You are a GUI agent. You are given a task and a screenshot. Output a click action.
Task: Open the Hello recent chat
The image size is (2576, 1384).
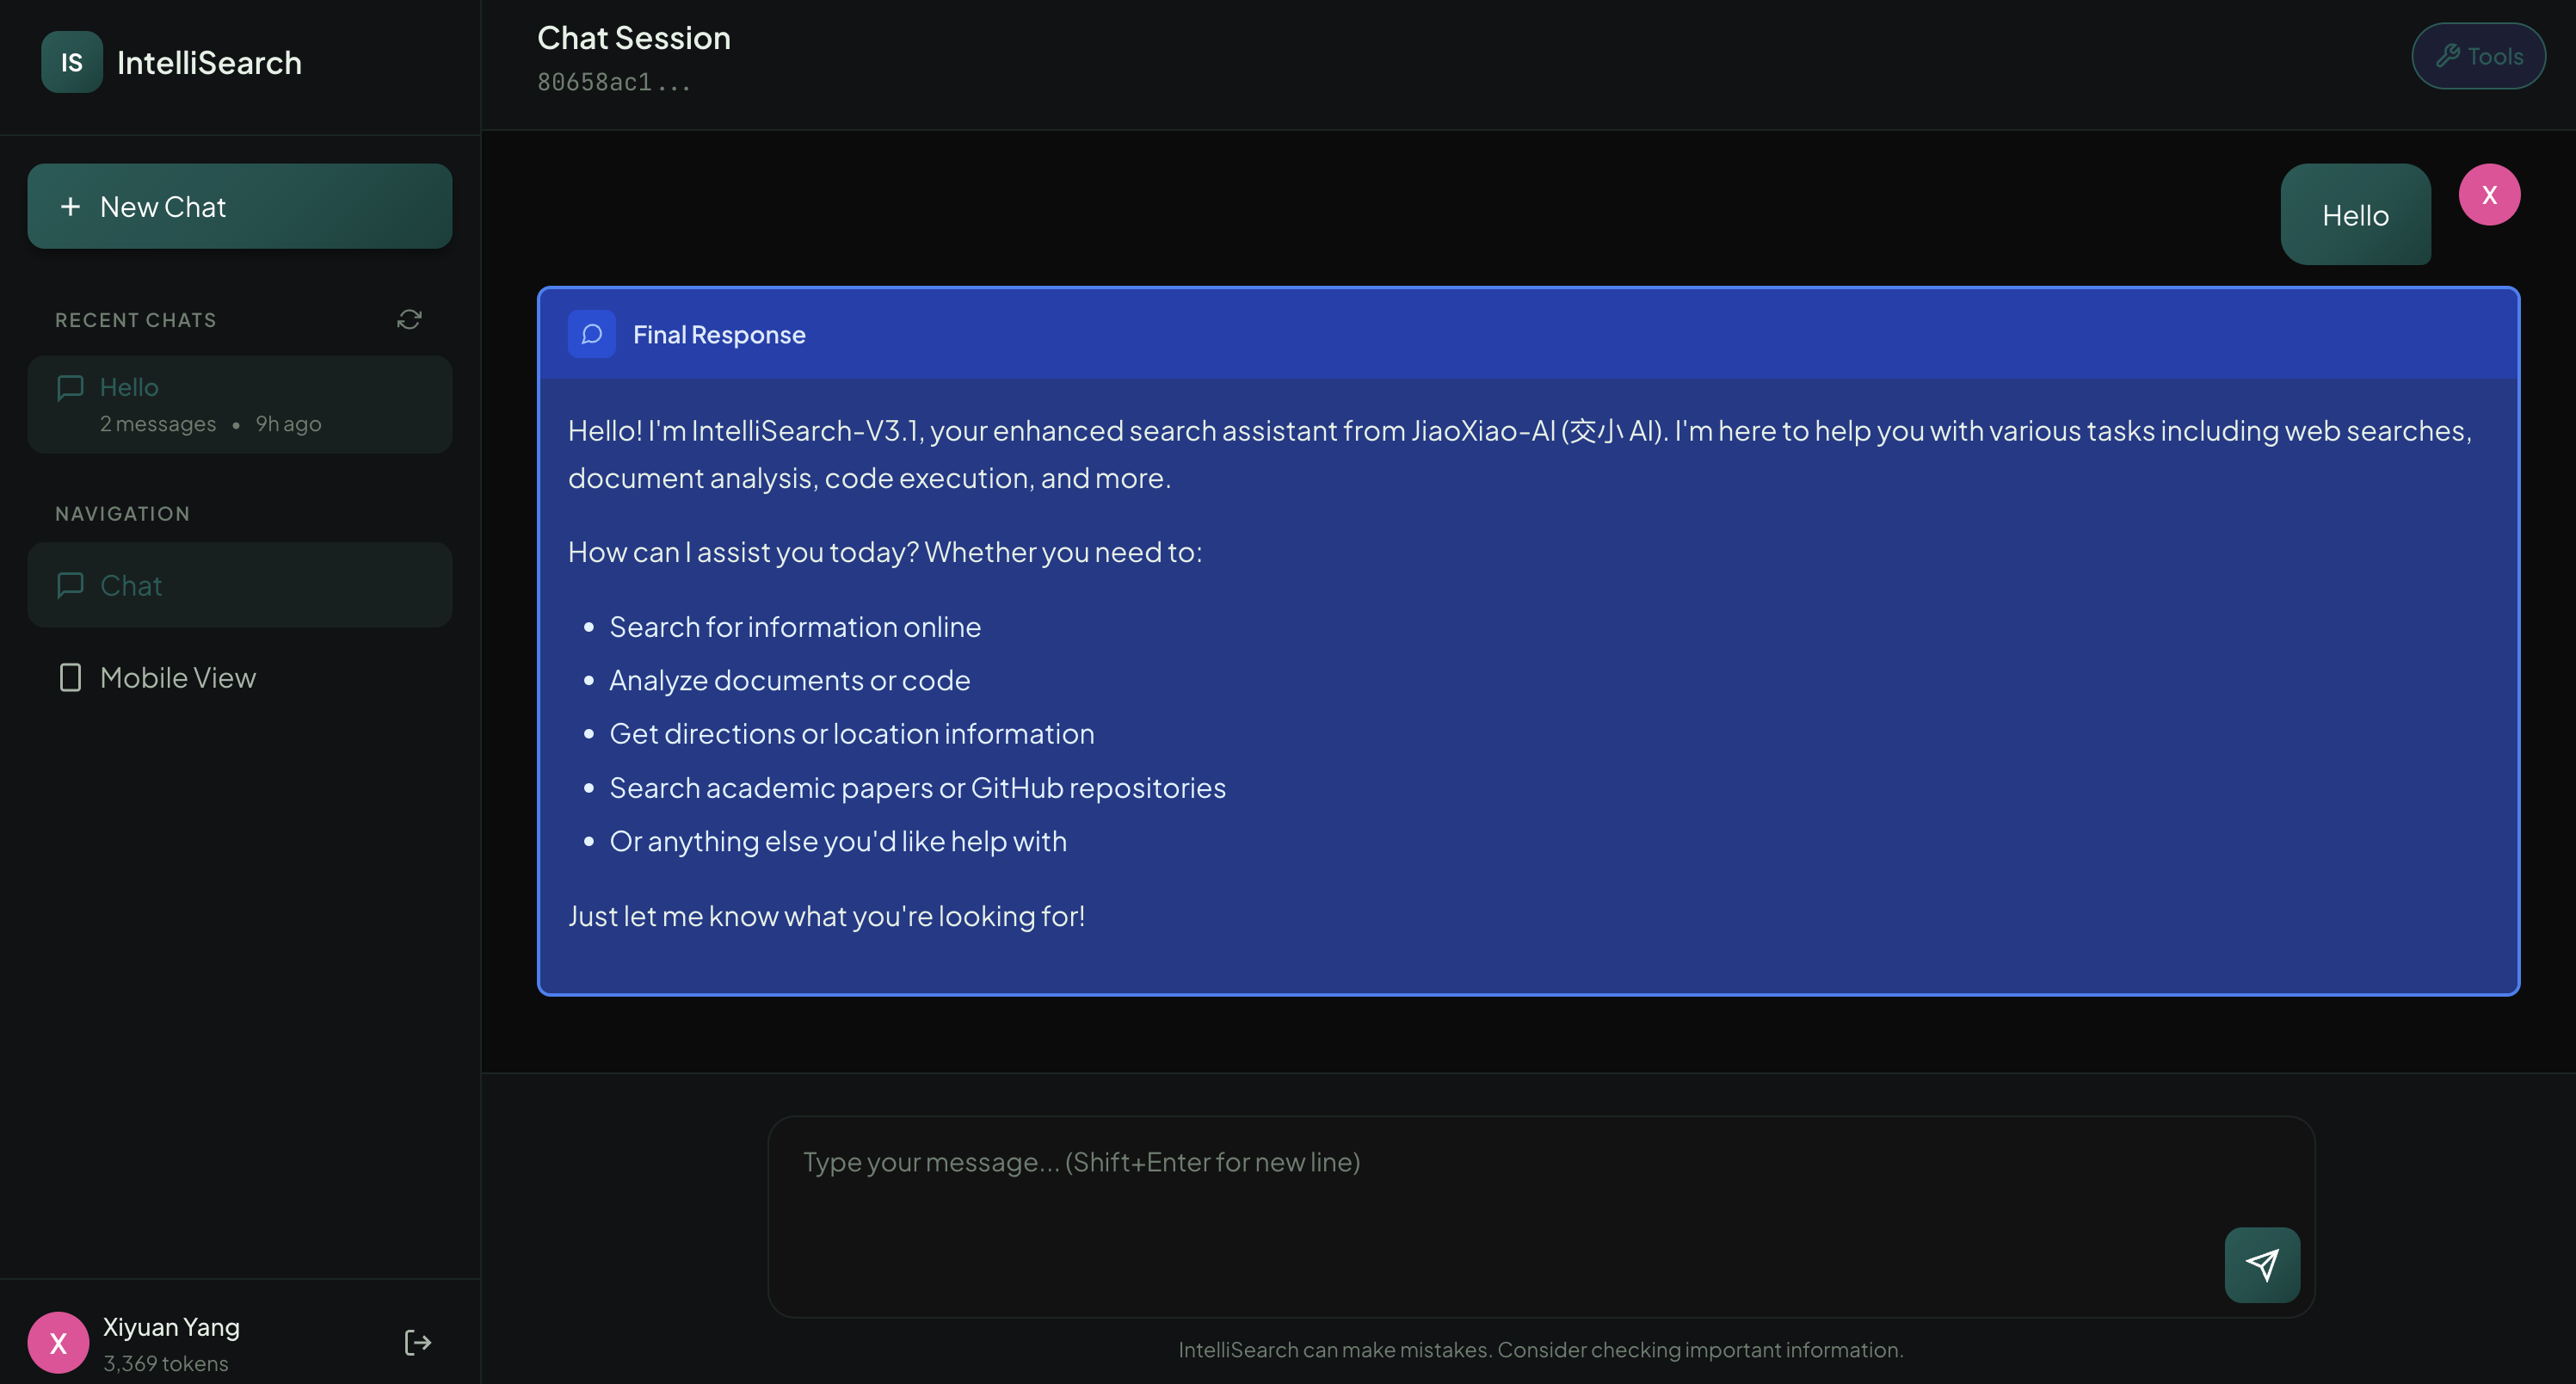239,403
